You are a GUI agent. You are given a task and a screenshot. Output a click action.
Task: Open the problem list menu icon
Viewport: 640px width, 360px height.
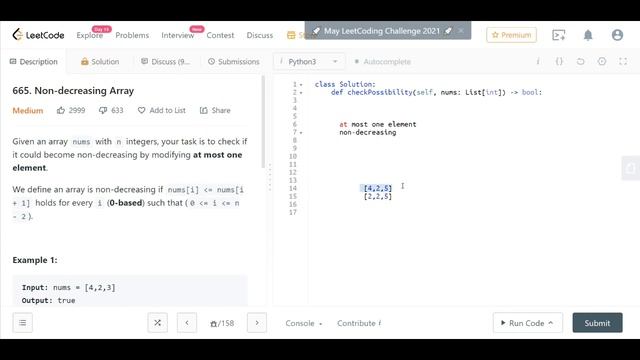[x=22, y=323]
